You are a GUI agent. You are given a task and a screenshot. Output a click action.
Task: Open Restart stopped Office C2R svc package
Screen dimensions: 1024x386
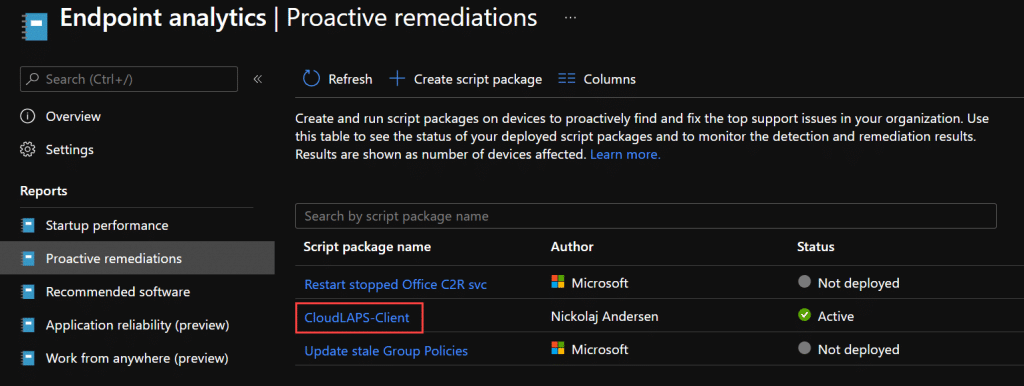396,285
